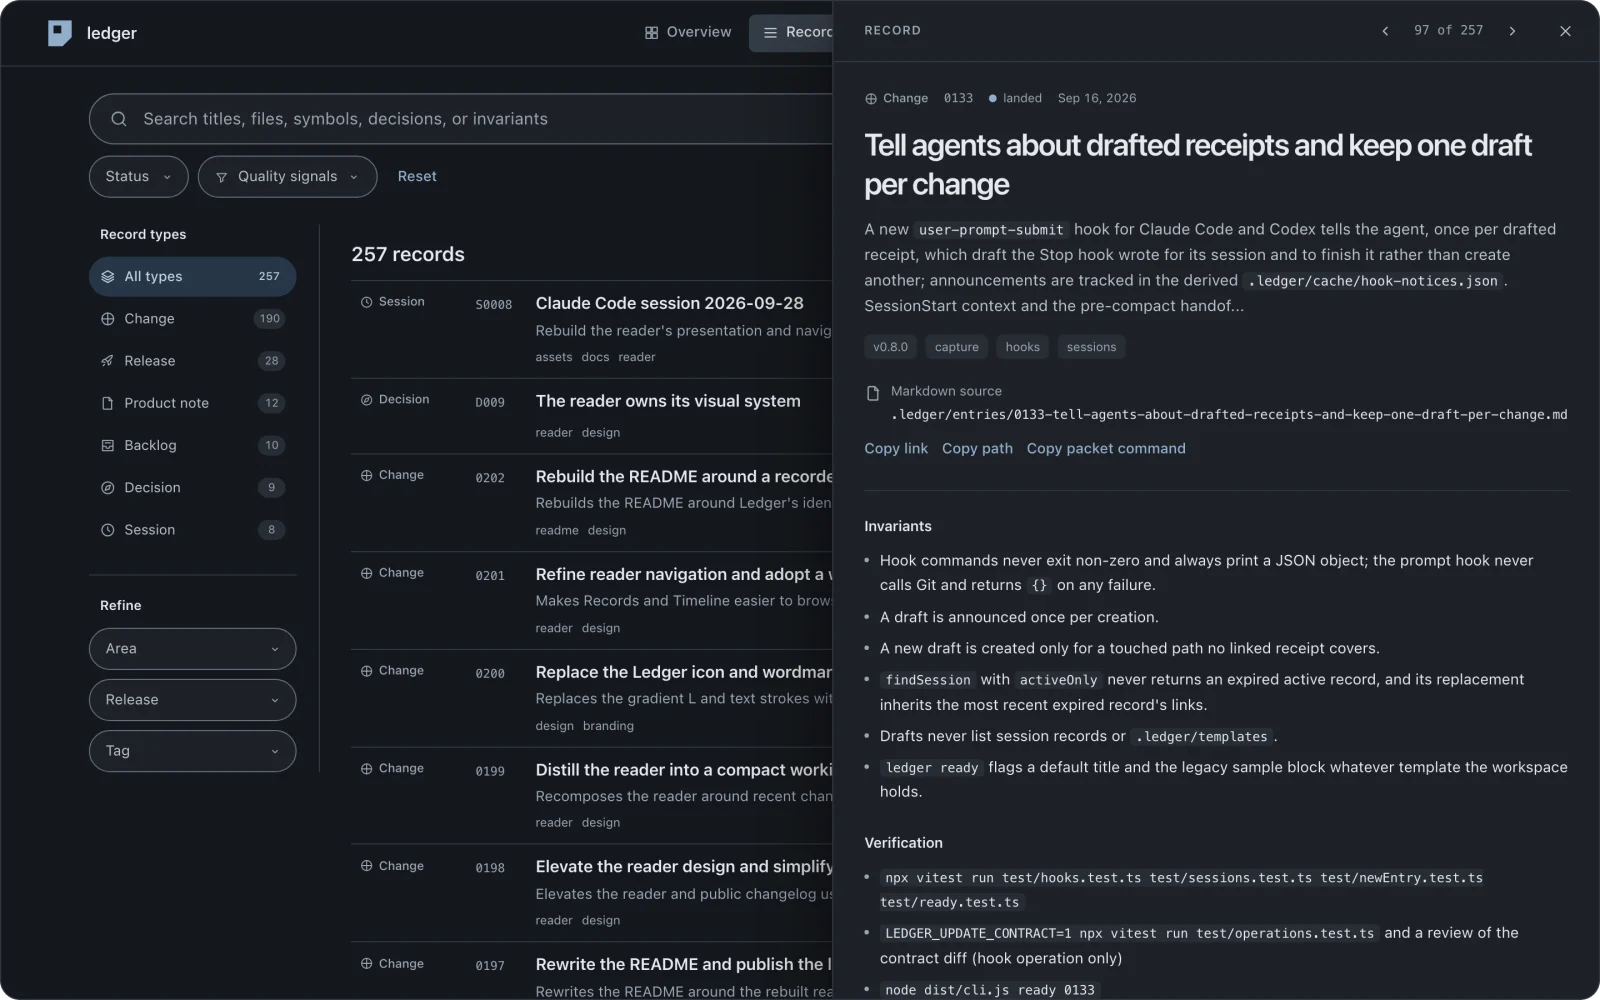Click the filter icon in Quality signals

click(222, 177)
